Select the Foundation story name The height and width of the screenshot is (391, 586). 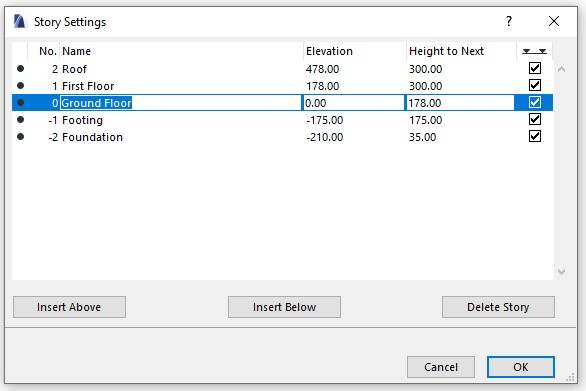pyautogui.click(x=92, y=137)
